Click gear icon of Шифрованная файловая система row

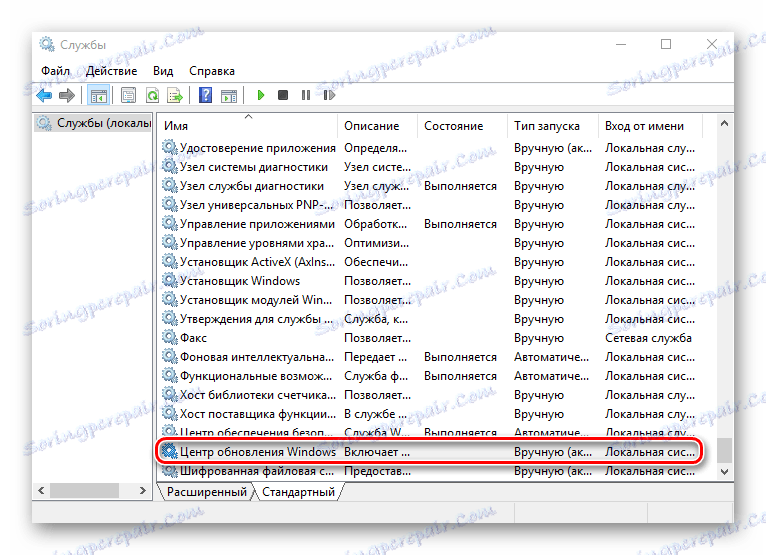(170, 470)
